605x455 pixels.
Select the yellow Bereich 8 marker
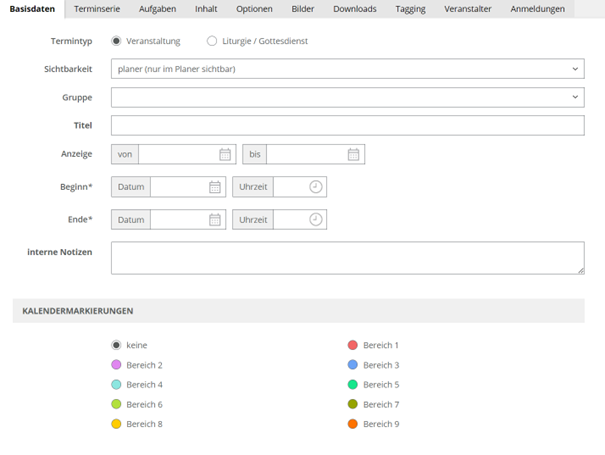click(117, 424)
